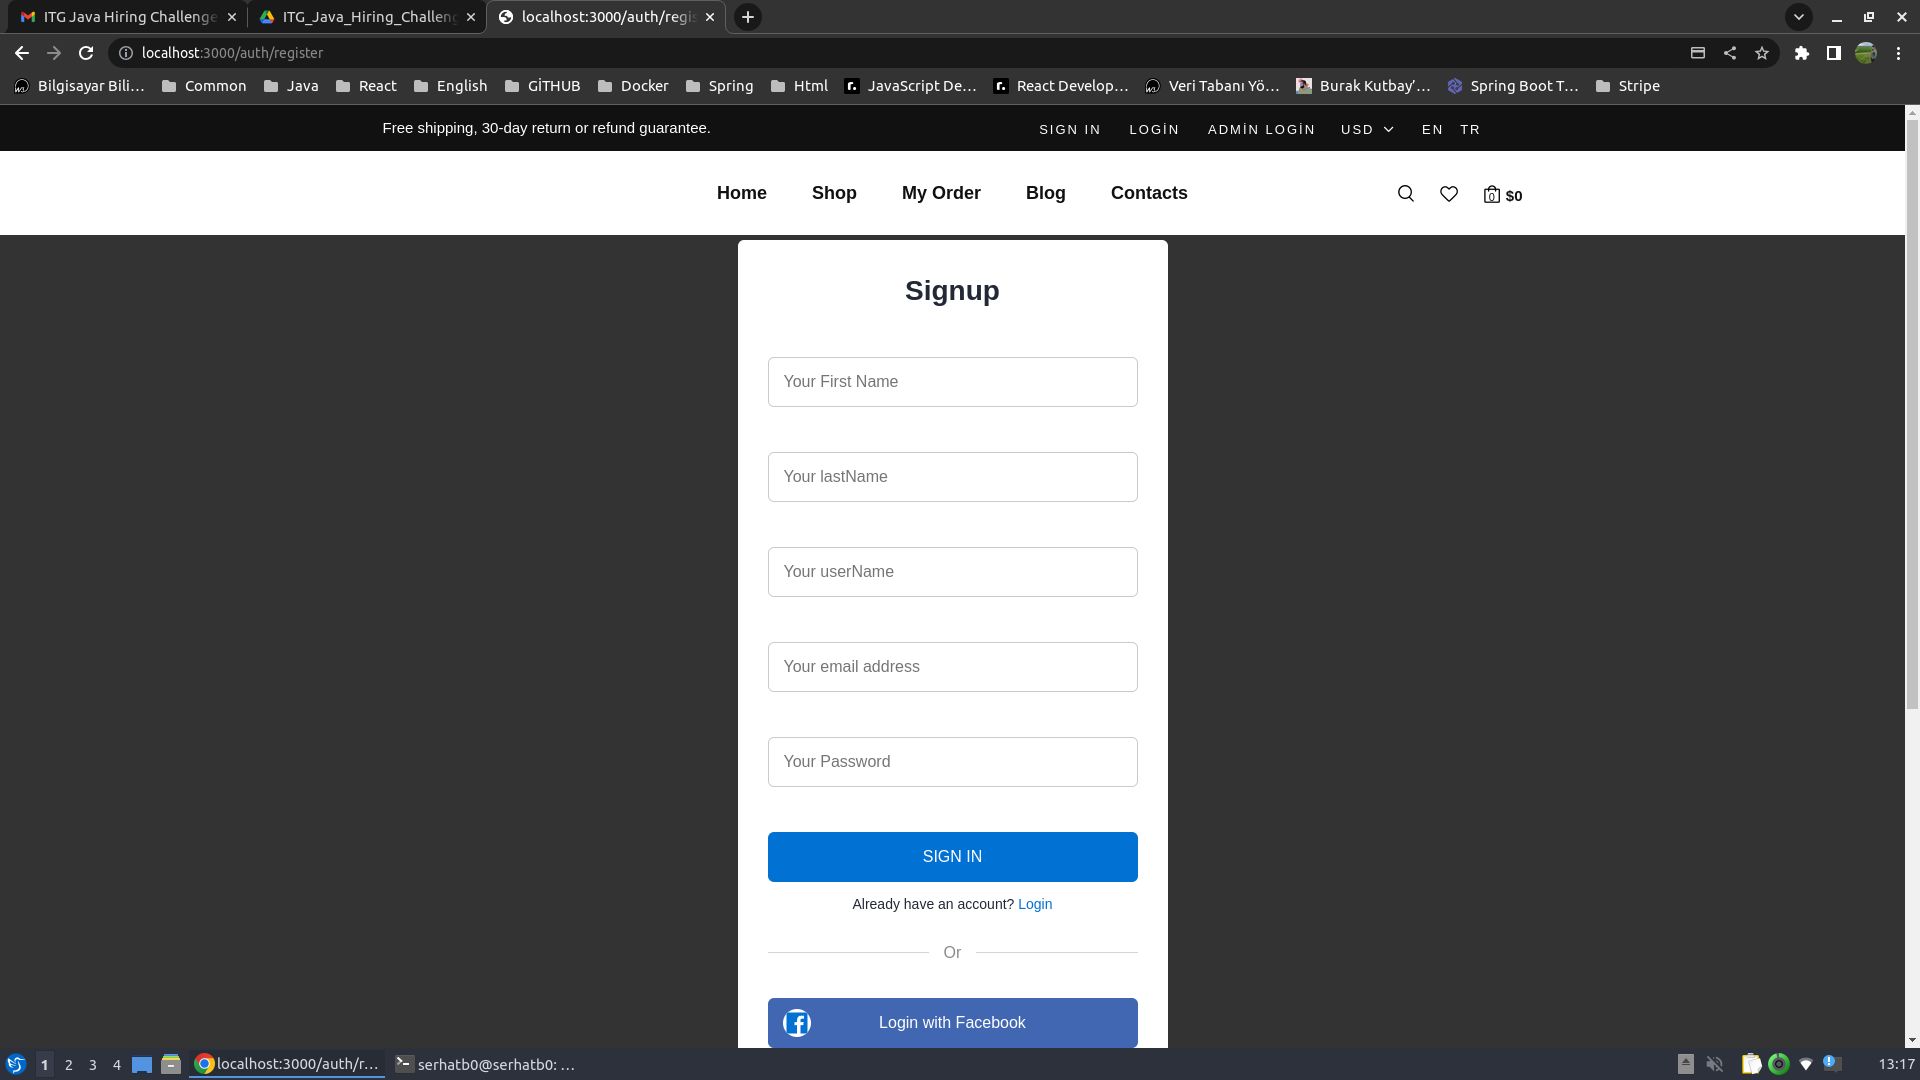This screenshot has height=1080, width=1920.
Task: Open the site search magnifier icon
Action: (1405, 194)
